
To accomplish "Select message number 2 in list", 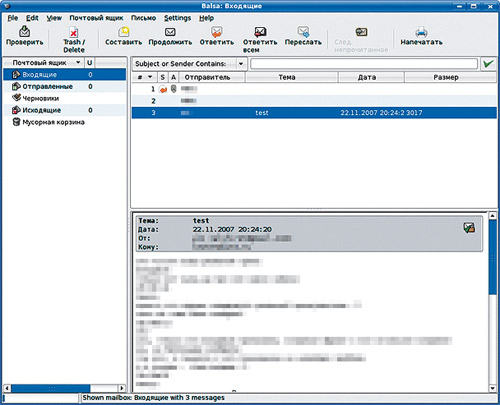I will tap(314, 101).
